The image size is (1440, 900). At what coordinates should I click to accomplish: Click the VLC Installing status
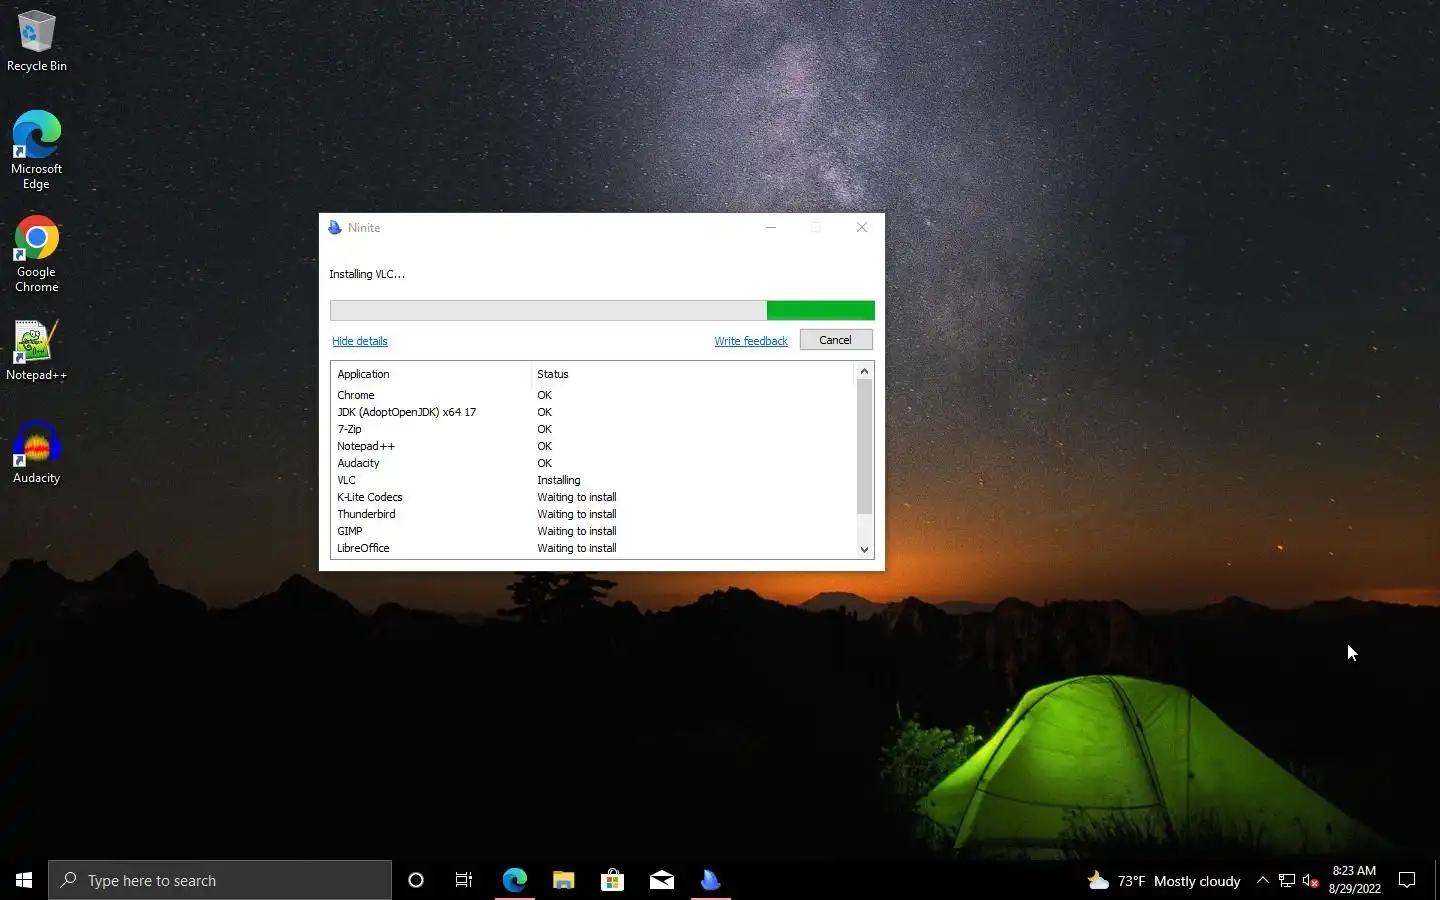(x=559, y=480)
